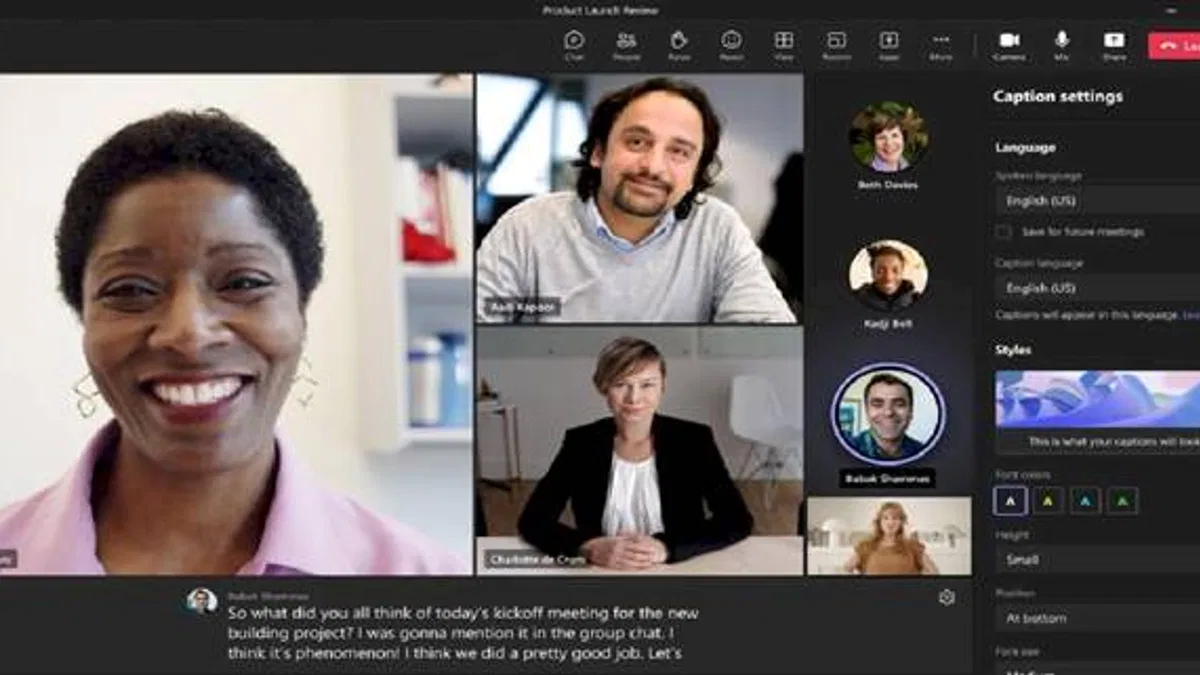Select the large pink-shirt speaker video
The width and height of the screenshot is (1200, 675).
[x=236, y=324]
